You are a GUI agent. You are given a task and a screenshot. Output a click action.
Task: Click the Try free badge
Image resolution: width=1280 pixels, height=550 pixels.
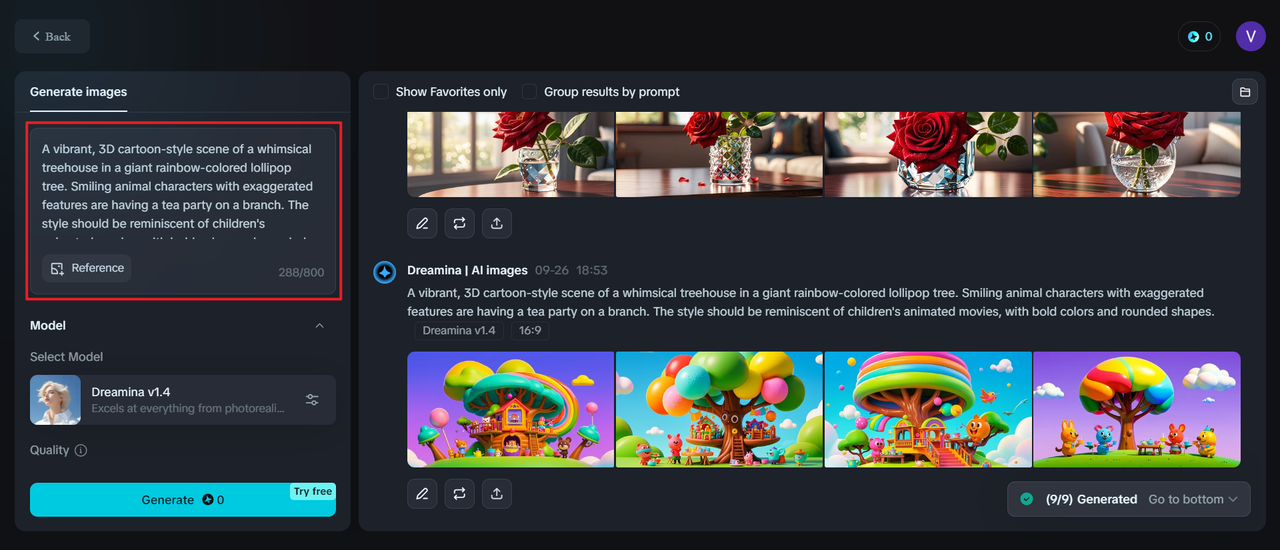313,492
